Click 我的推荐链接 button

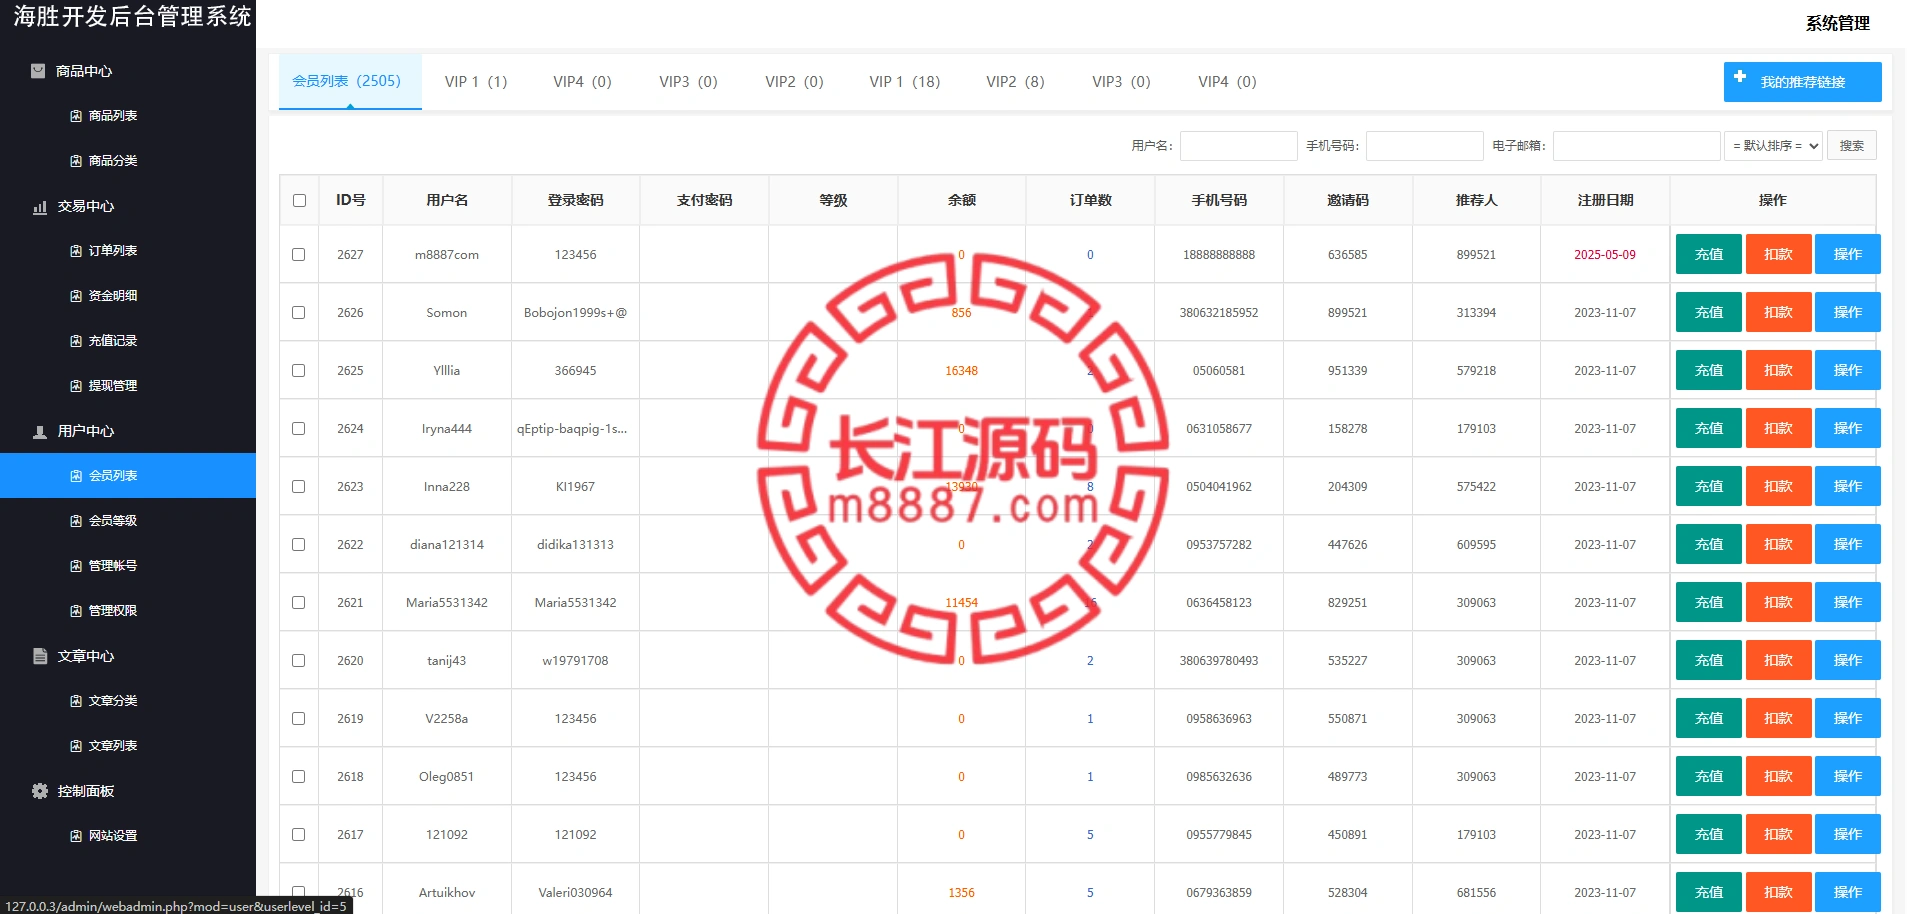1802,82
